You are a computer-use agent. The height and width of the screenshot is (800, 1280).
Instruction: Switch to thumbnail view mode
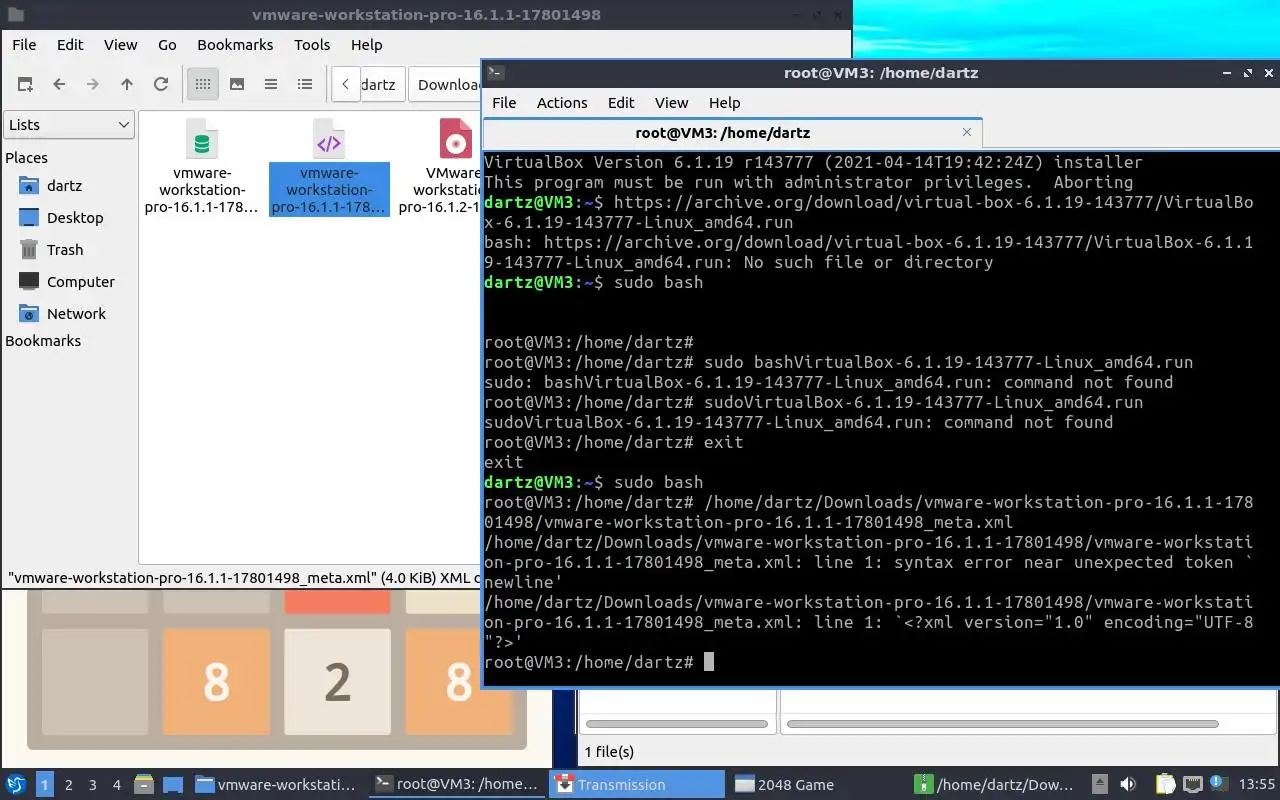[237, 84]
